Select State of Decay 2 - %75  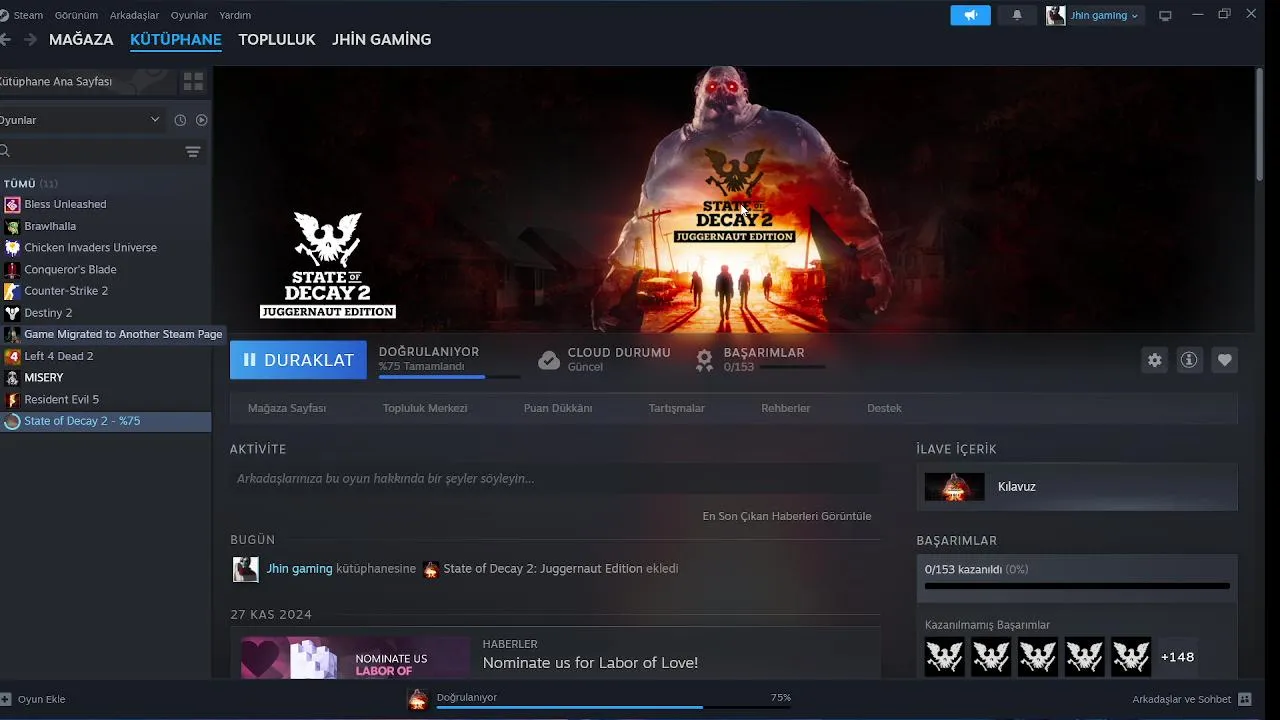(x=105, y=421)
